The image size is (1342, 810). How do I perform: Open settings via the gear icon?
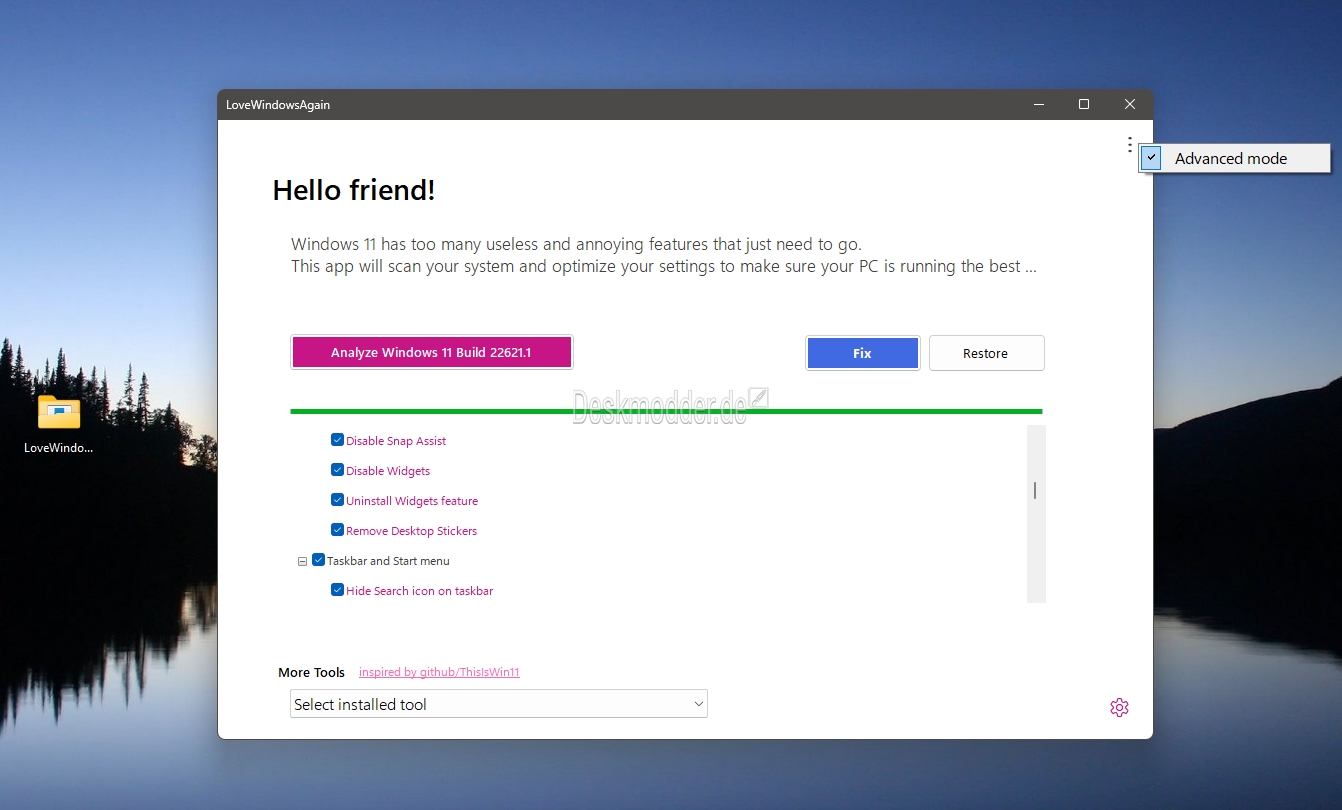click(x=1119, y=707)
